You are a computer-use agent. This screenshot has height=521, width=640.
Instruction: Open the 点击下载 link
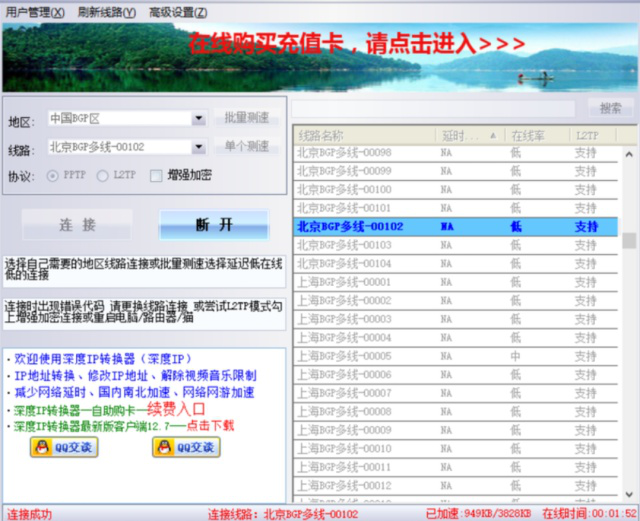point(210,426)
